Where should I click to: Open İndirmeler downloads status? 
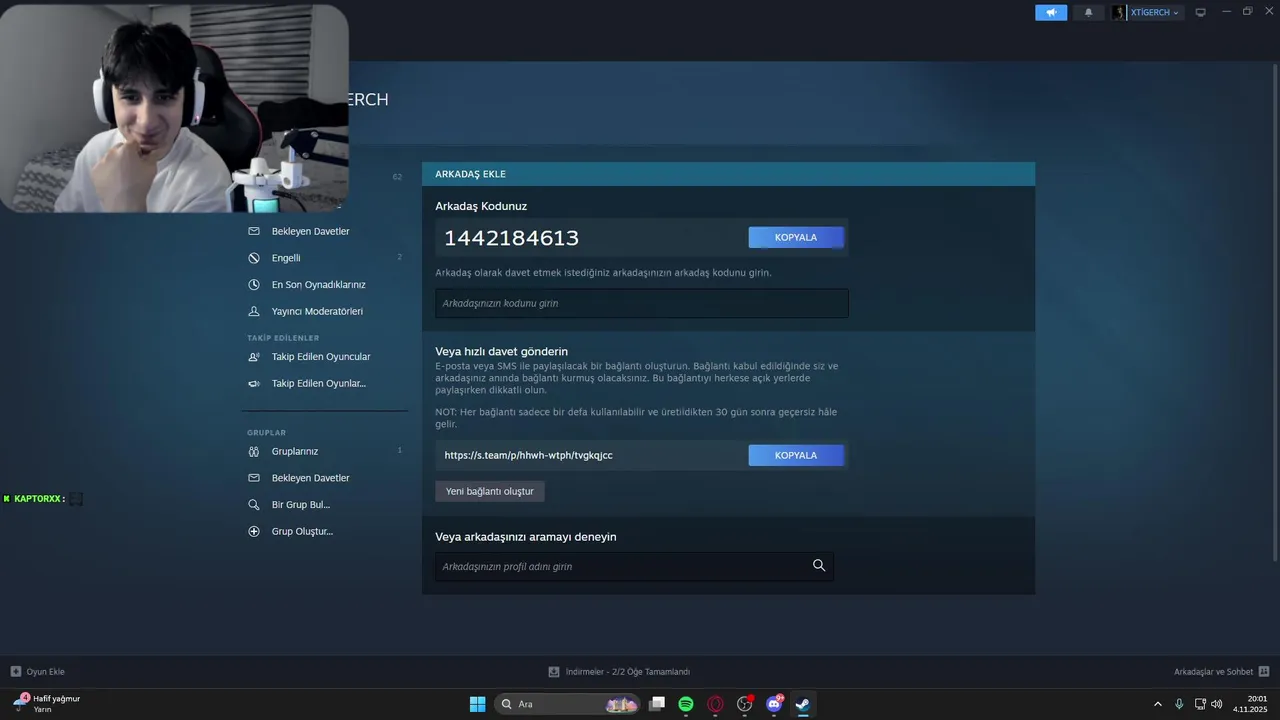628,672
